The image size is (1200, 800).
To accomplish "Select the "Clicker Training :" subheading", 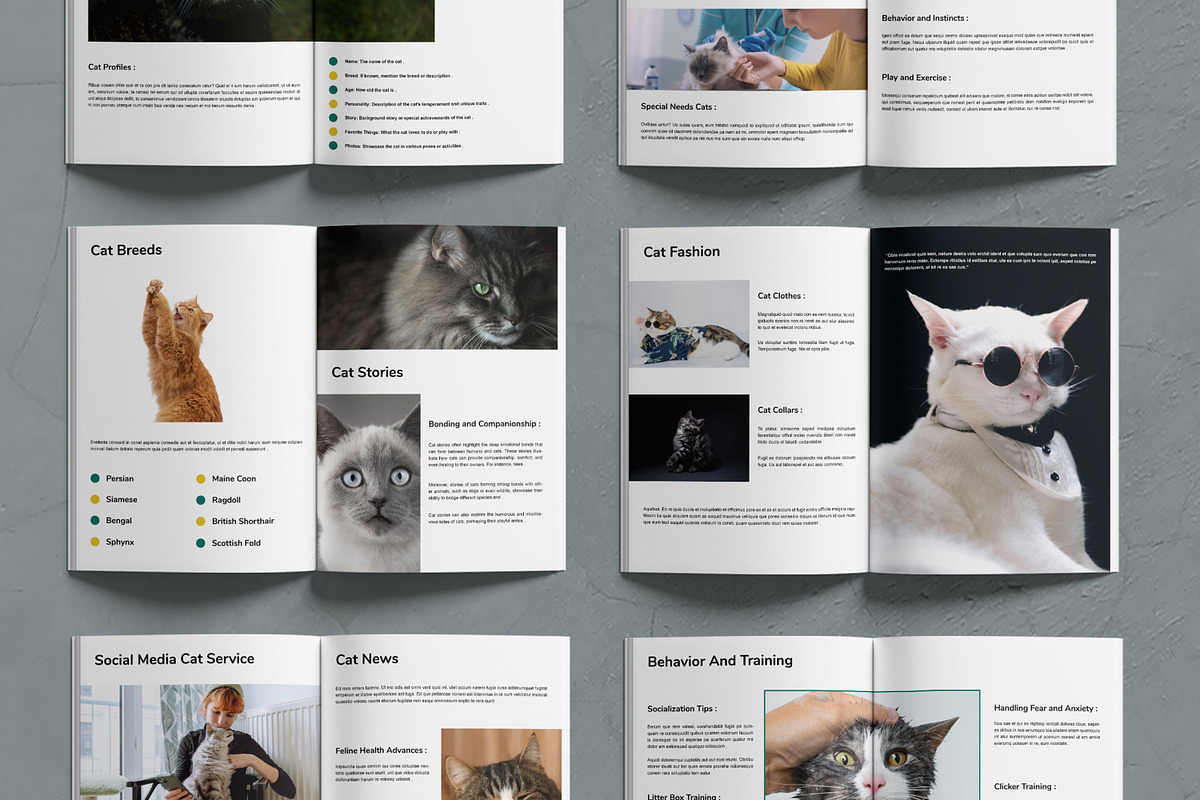I will (x=1024, y=787).
